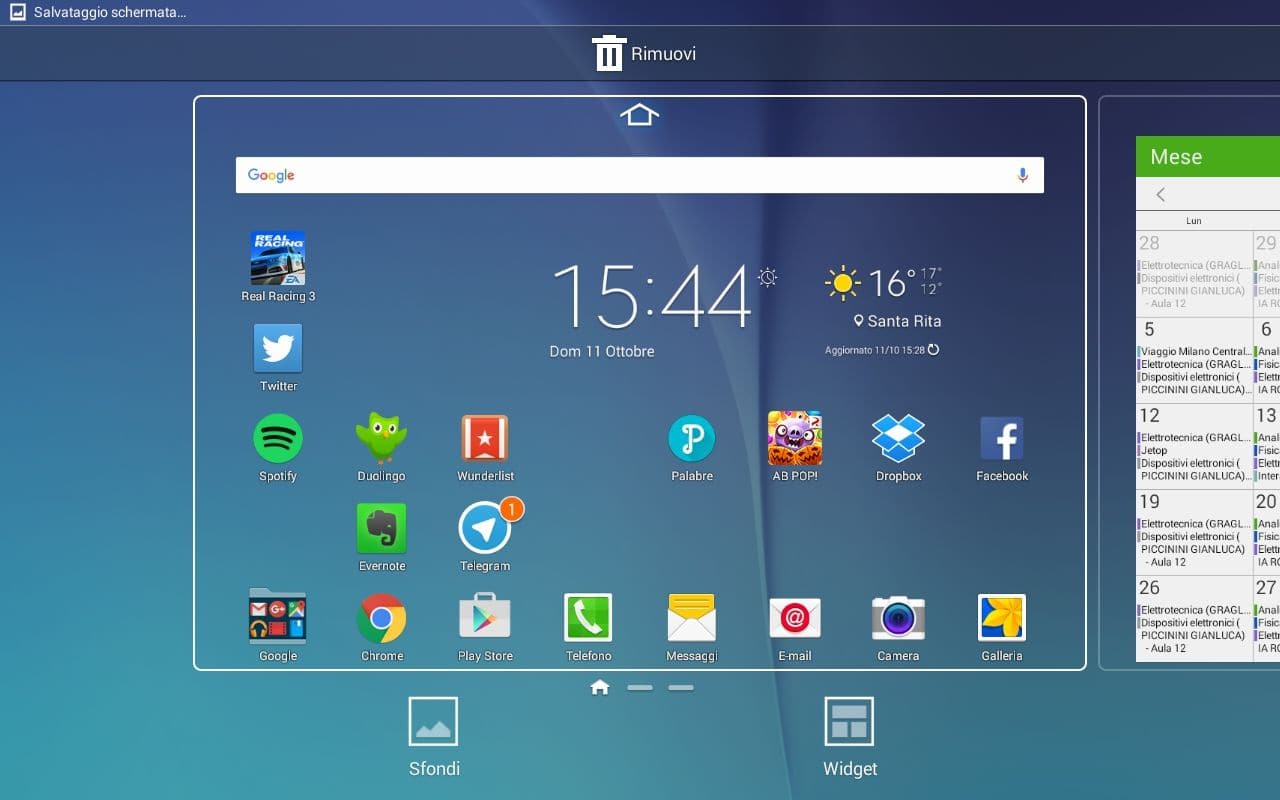The image size is (1280, 800).
Task: Select day 19 in the calendar widget
Action: tap(1150, 501)
